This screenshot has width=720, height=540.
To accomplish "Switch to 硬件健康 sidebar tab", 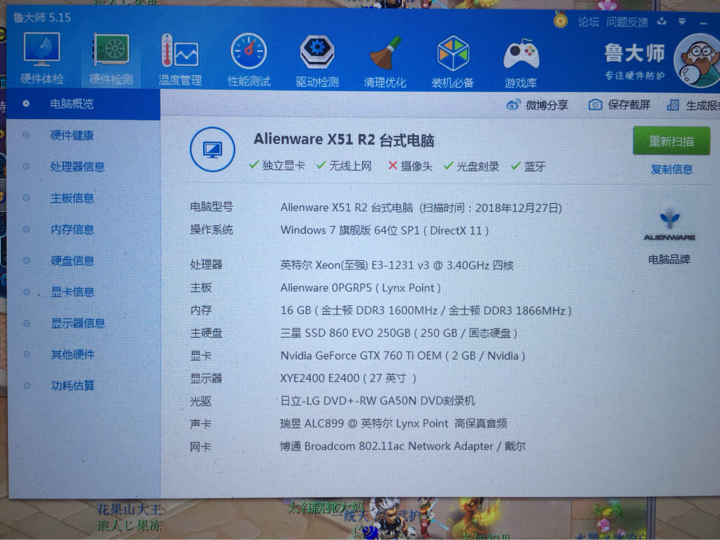I will (72, 135).
